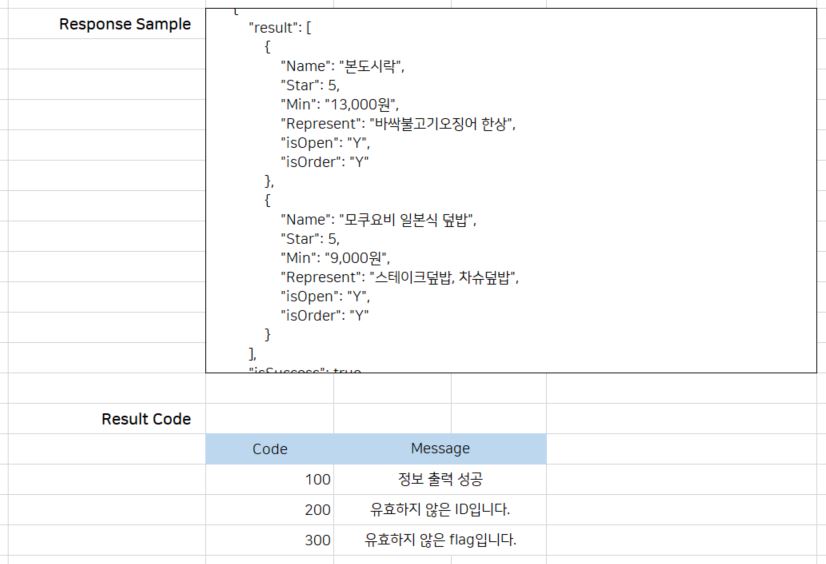The image size is (826, 564).
Task: Click the "Min": "13,000원" line
Action: (340, 104)
